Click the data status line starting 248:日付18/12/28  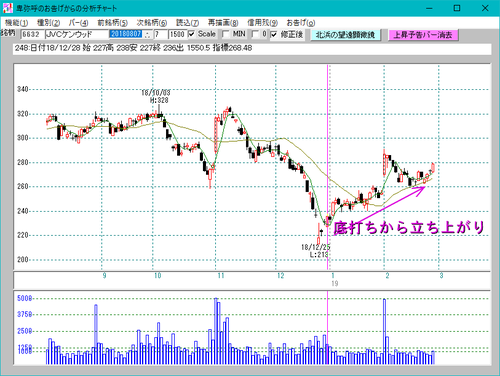click(x=252, y=48)
